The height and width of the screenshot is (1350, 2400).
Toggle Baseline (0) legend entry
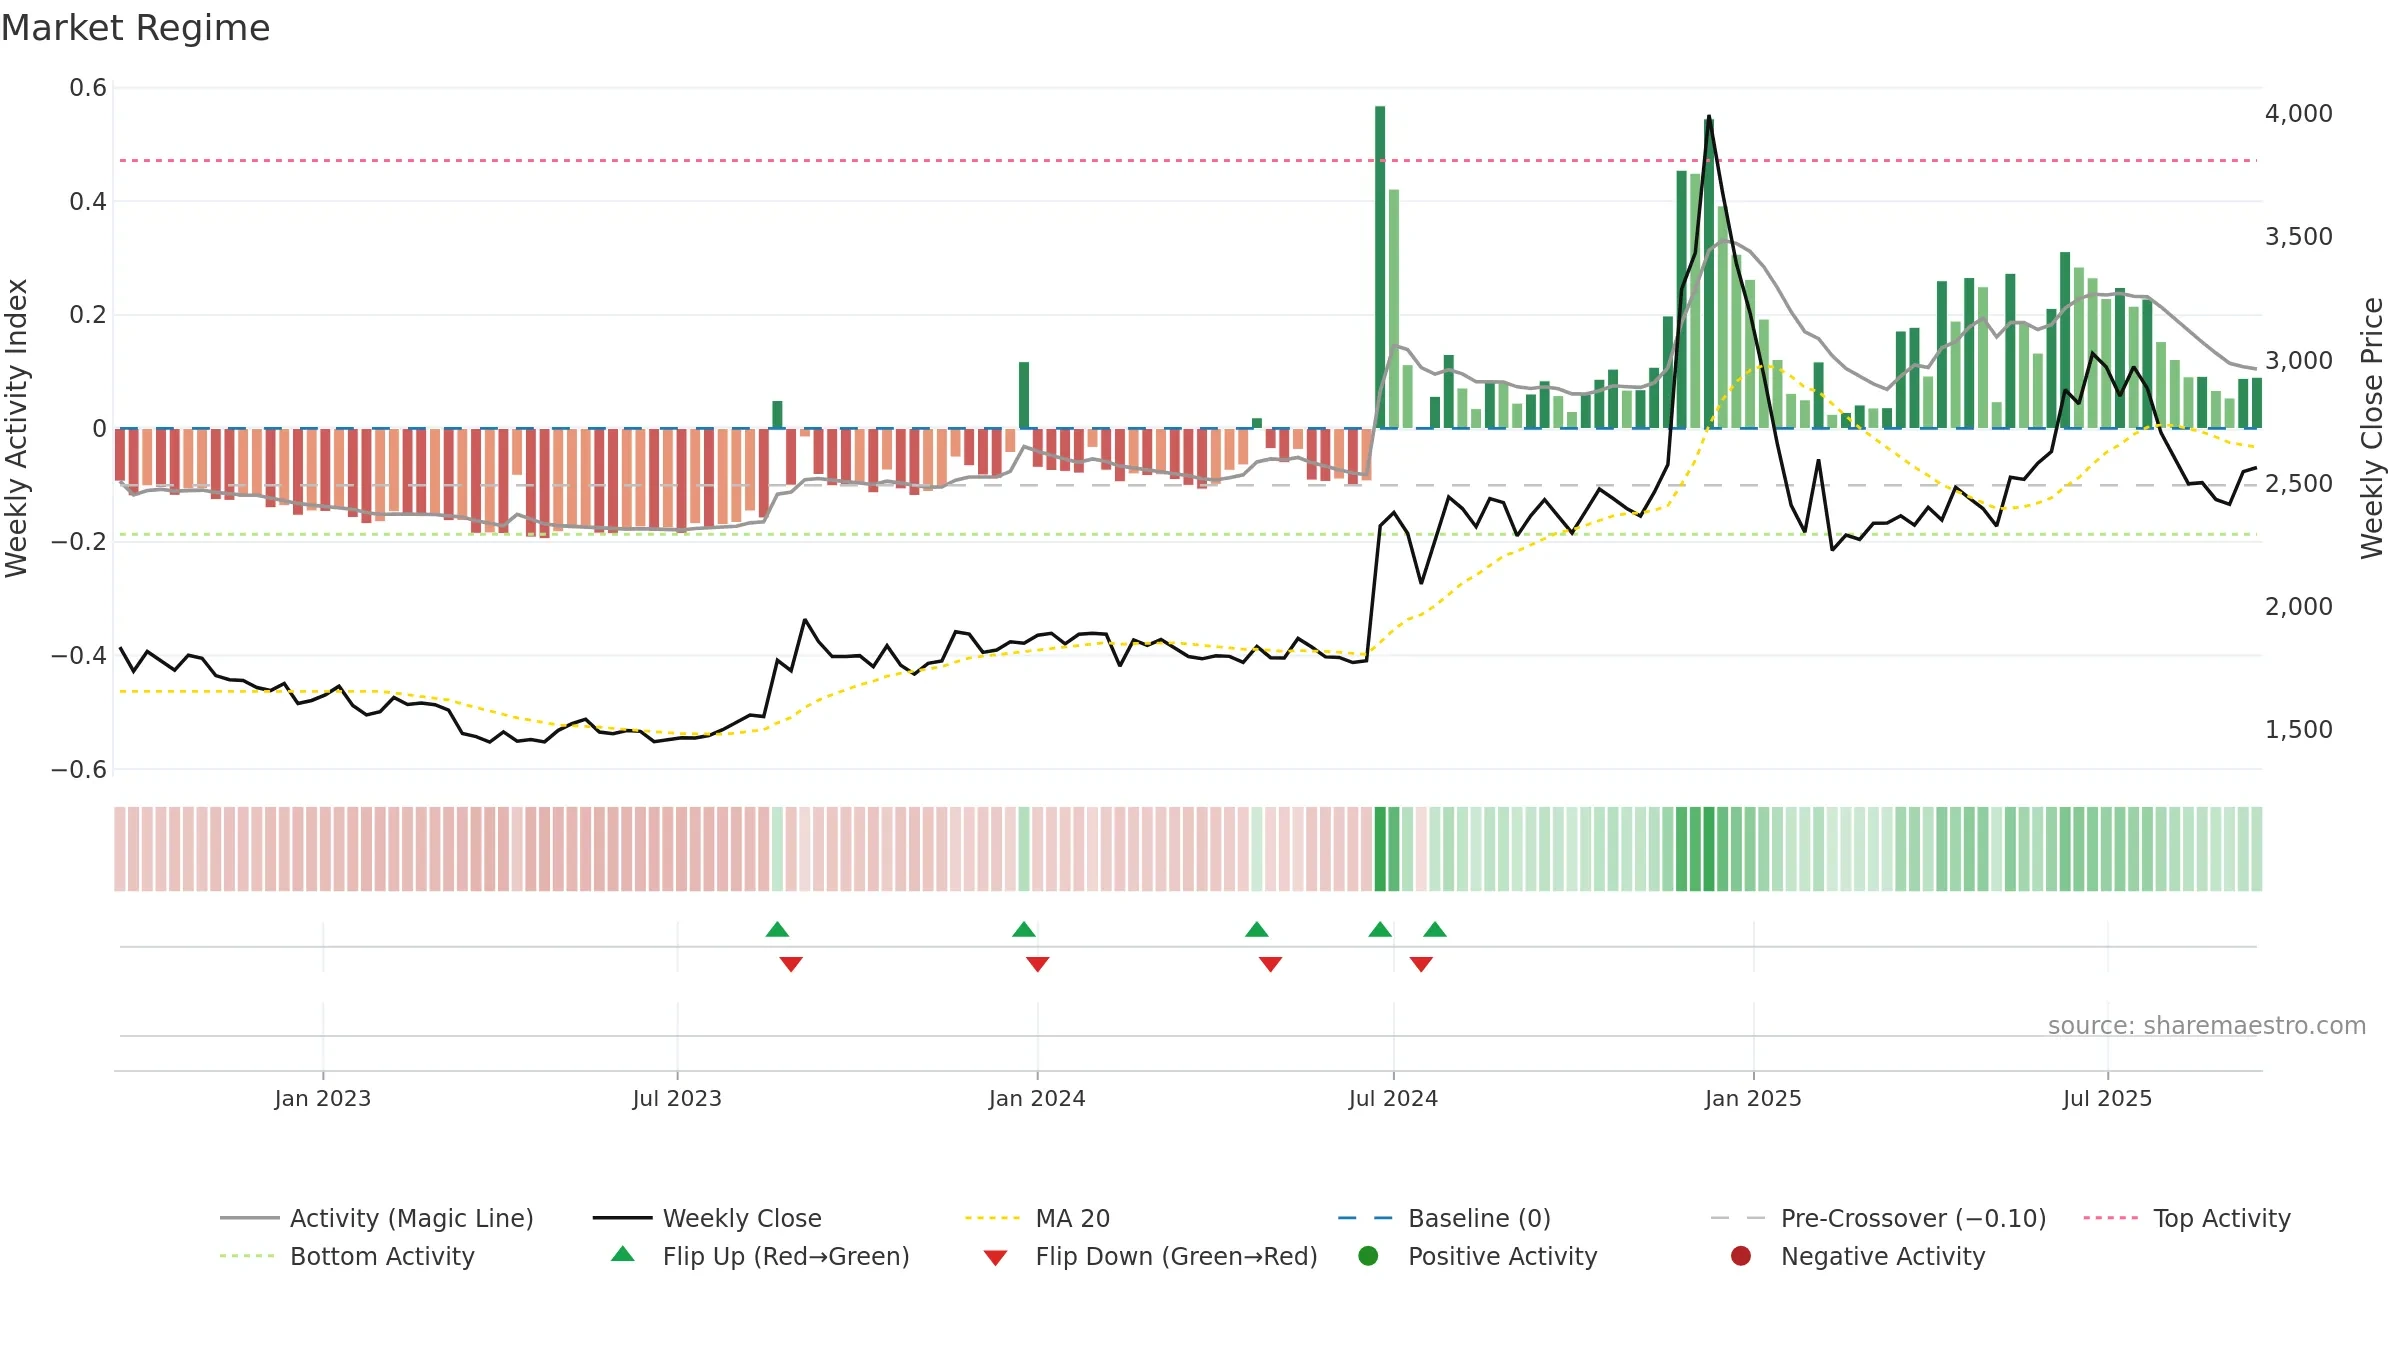[1444, 1218]
